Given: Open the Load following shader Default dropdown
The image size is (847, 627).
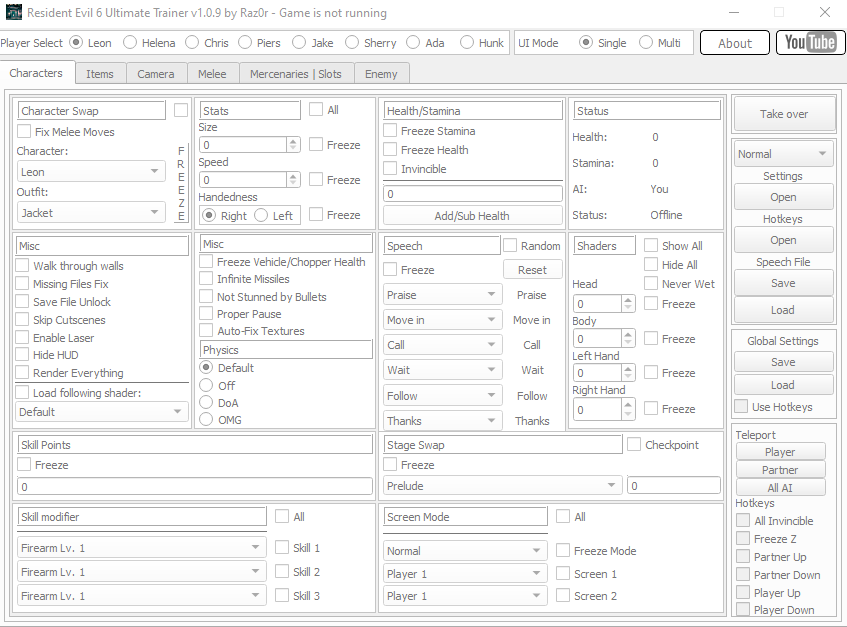Looking at the screenshot, I should click(102, 412).
